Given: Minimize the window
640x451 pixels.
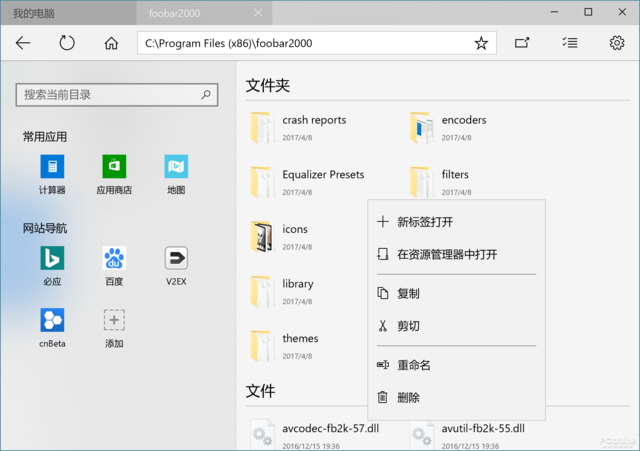Looking at the screenshot, I should coord(554,12).
